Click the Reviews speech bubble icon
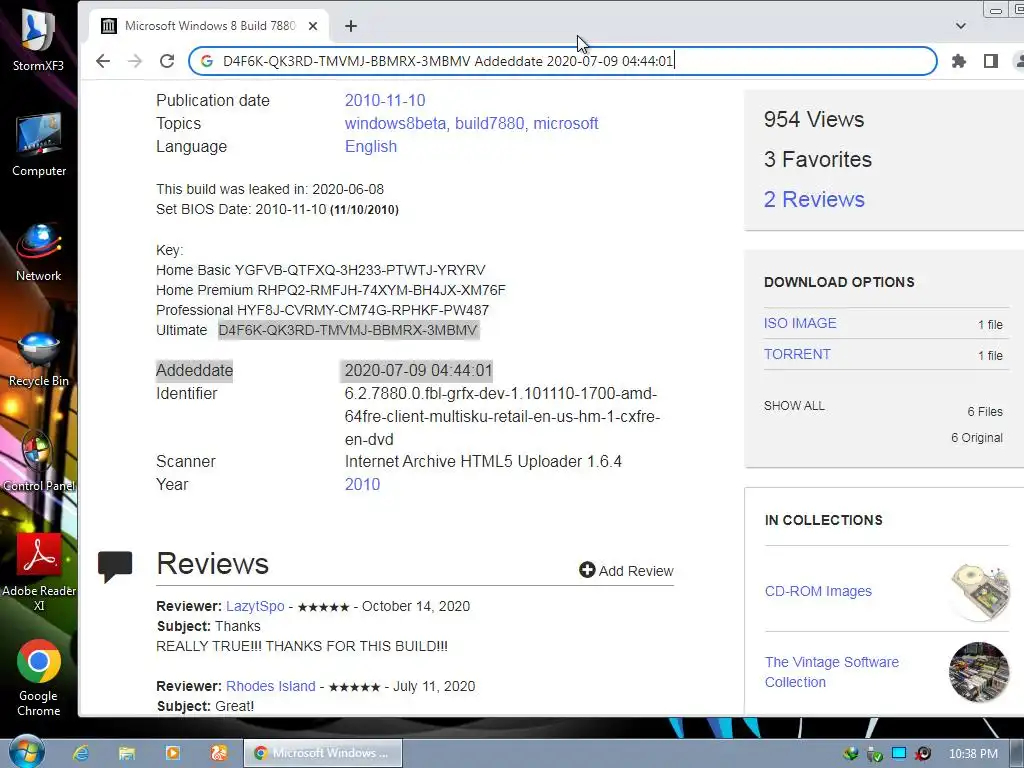Screen dimensions: 1024x768 115,566
